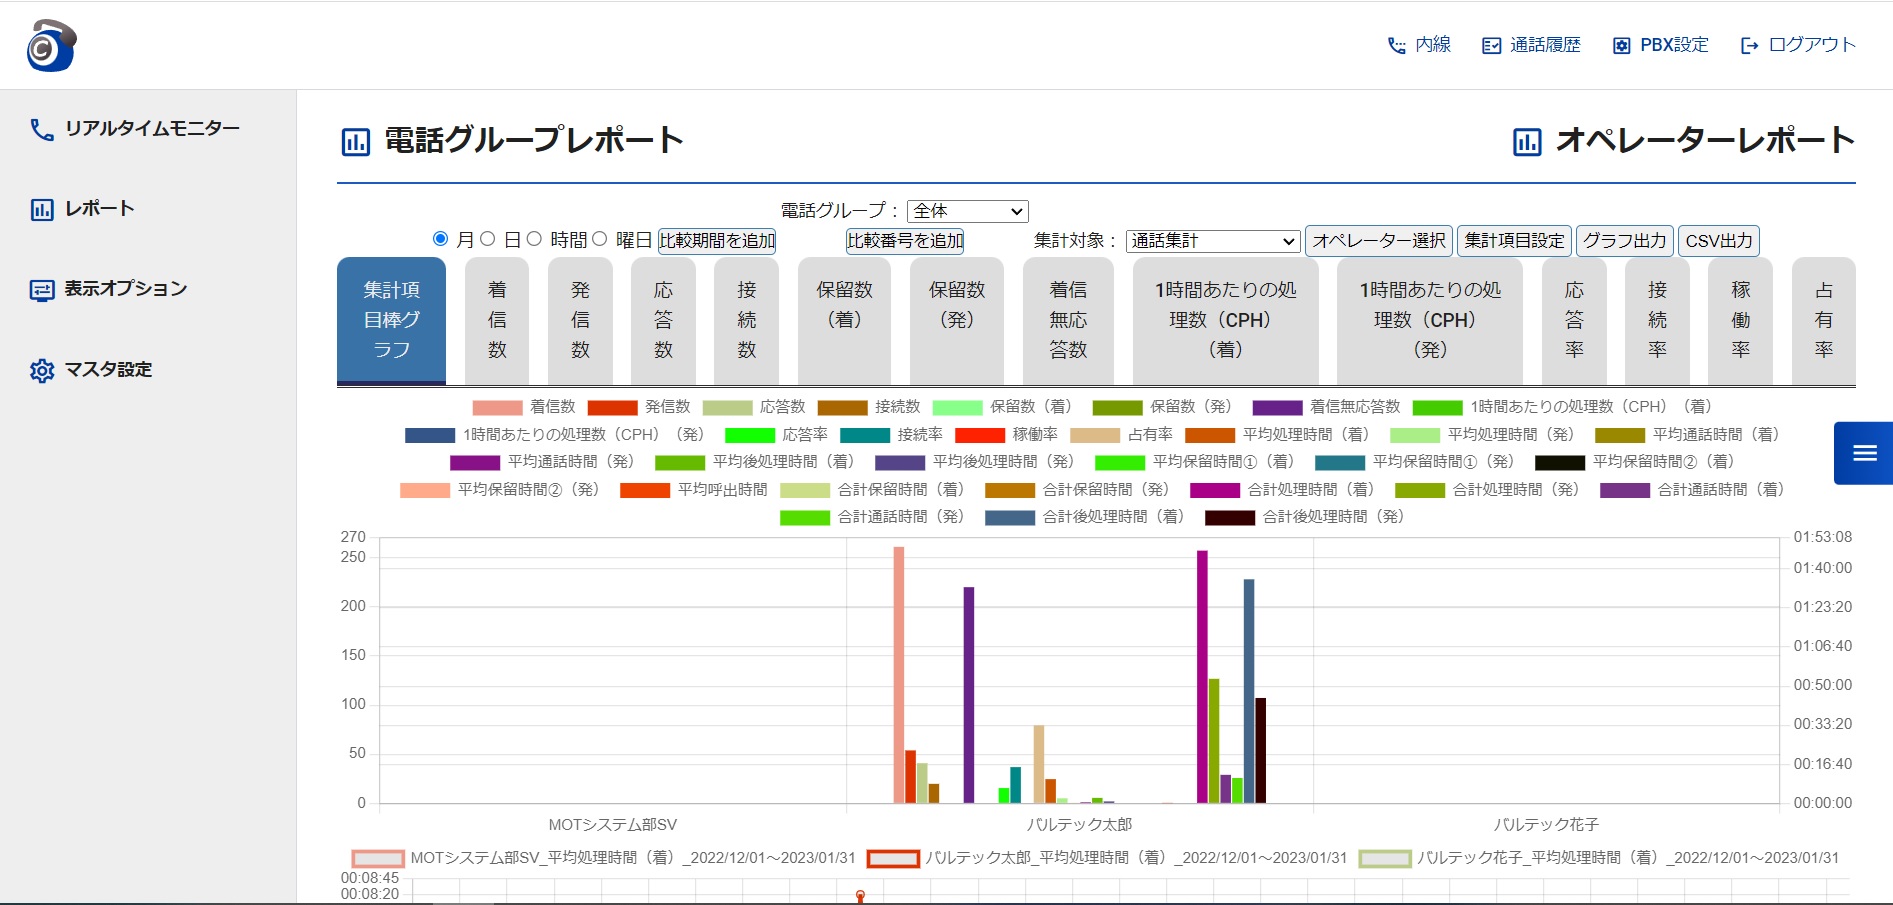
Task: Switch to 発信数 tab
Action: point(580,320)
